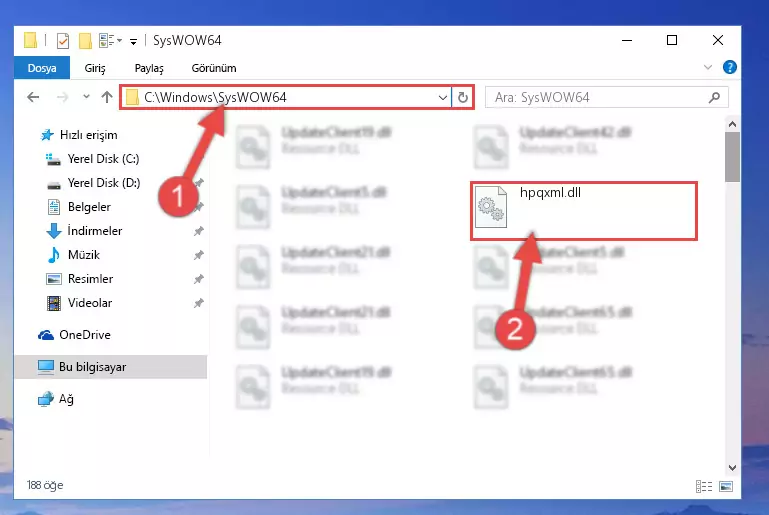Click the pin icon beside Müzik
Screen dimensions: 769x515
tap(199, 255)
